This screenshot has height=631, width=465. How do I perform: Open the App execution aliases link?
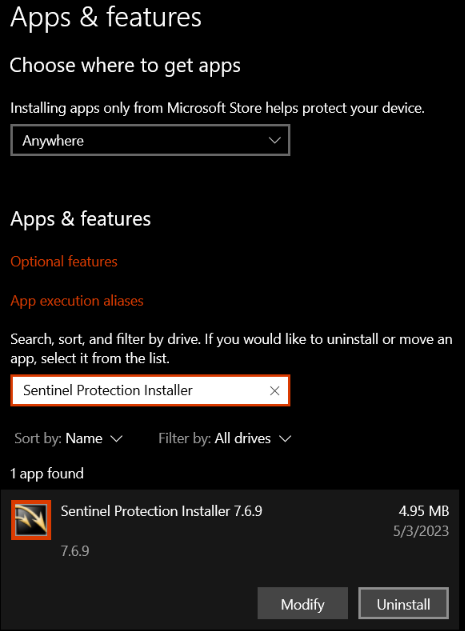pos(76,301)
